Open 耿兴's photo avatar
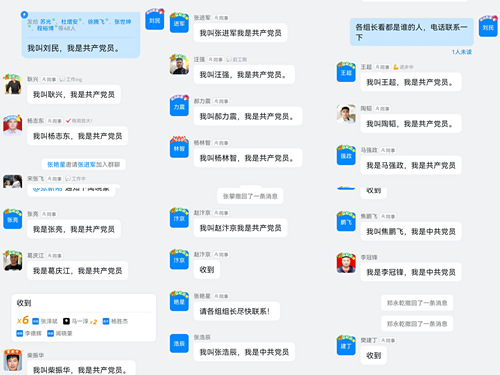The height and width of the screenshot is (375, 500). coord(13,84)
